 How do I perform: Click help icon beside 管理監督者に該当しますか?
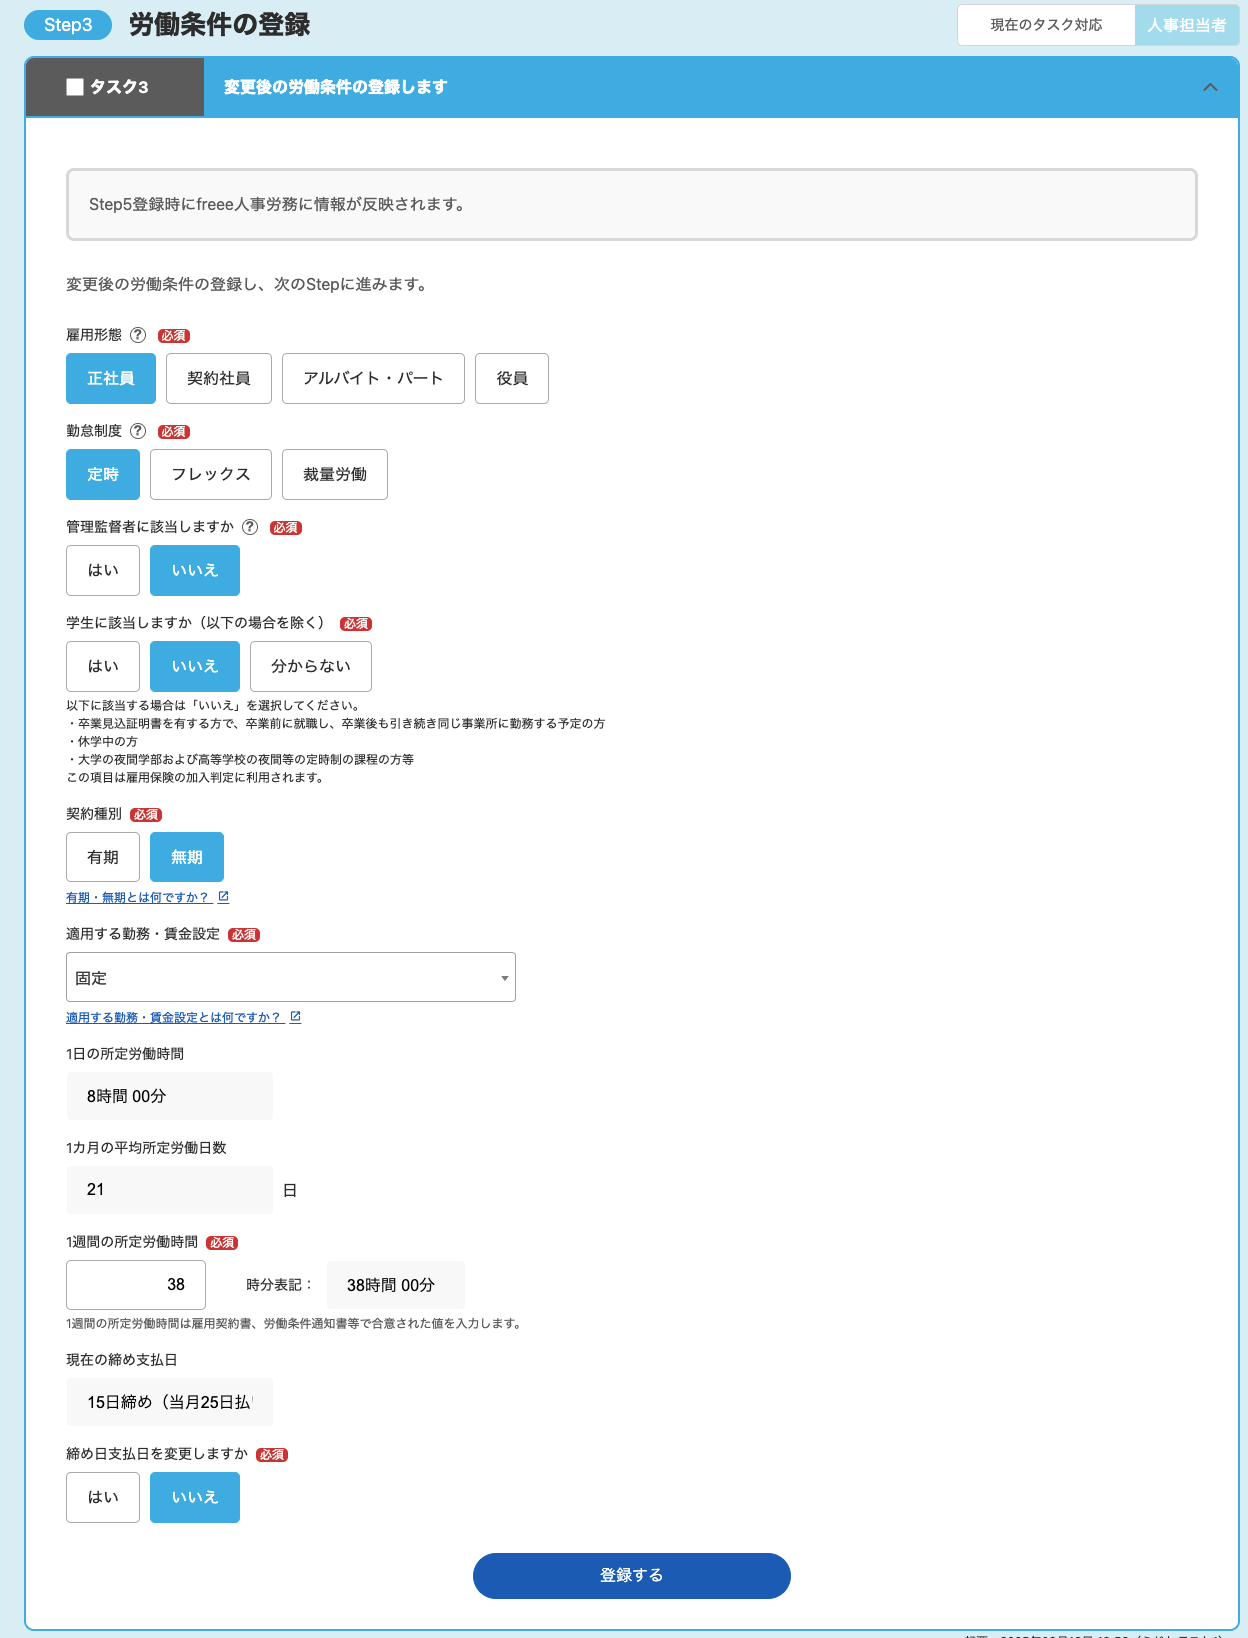coord(250,527)
